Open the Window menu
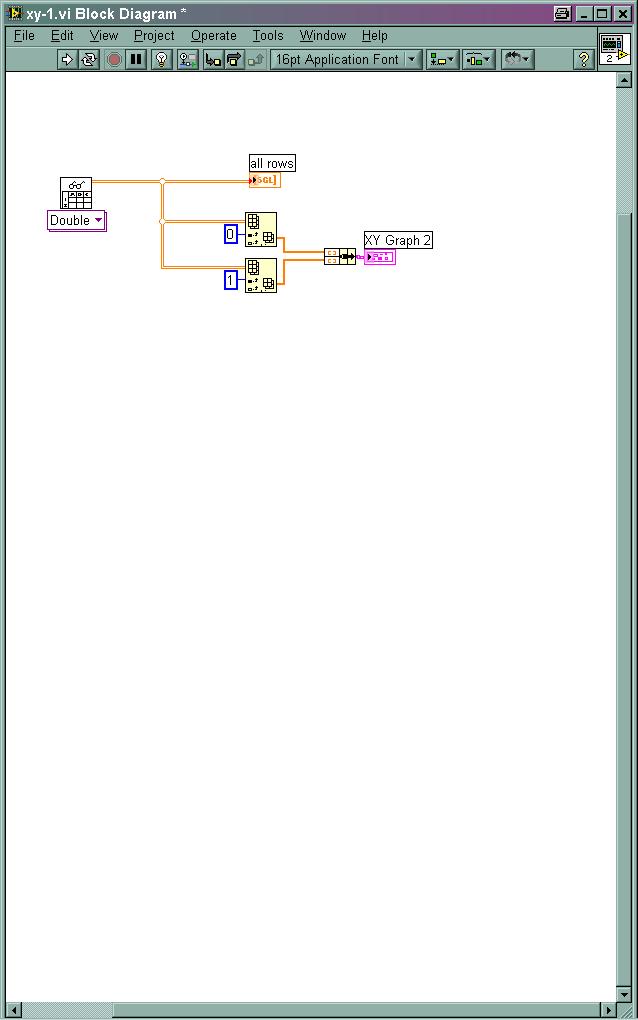The height and width of the screenshot is (1020, 638). (x=323, y=36)
